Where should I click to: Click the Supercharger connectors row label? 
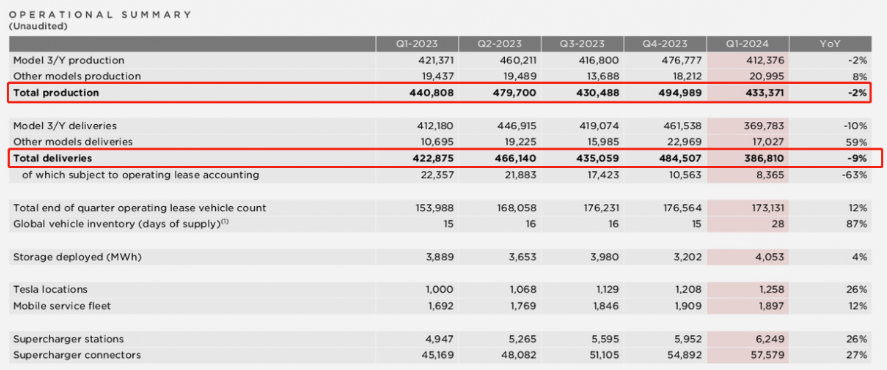coord(77,355)
